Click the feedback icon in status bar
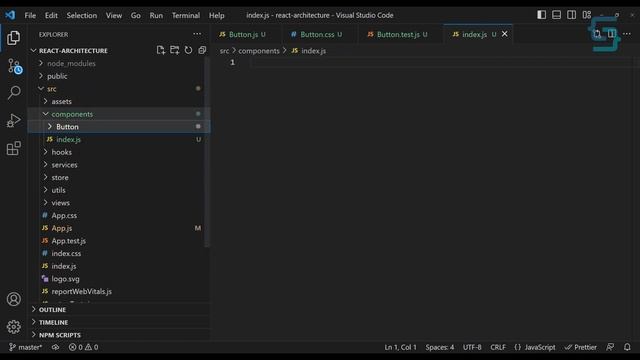Viewport: 640px width, 360px height. click(610, 347)
